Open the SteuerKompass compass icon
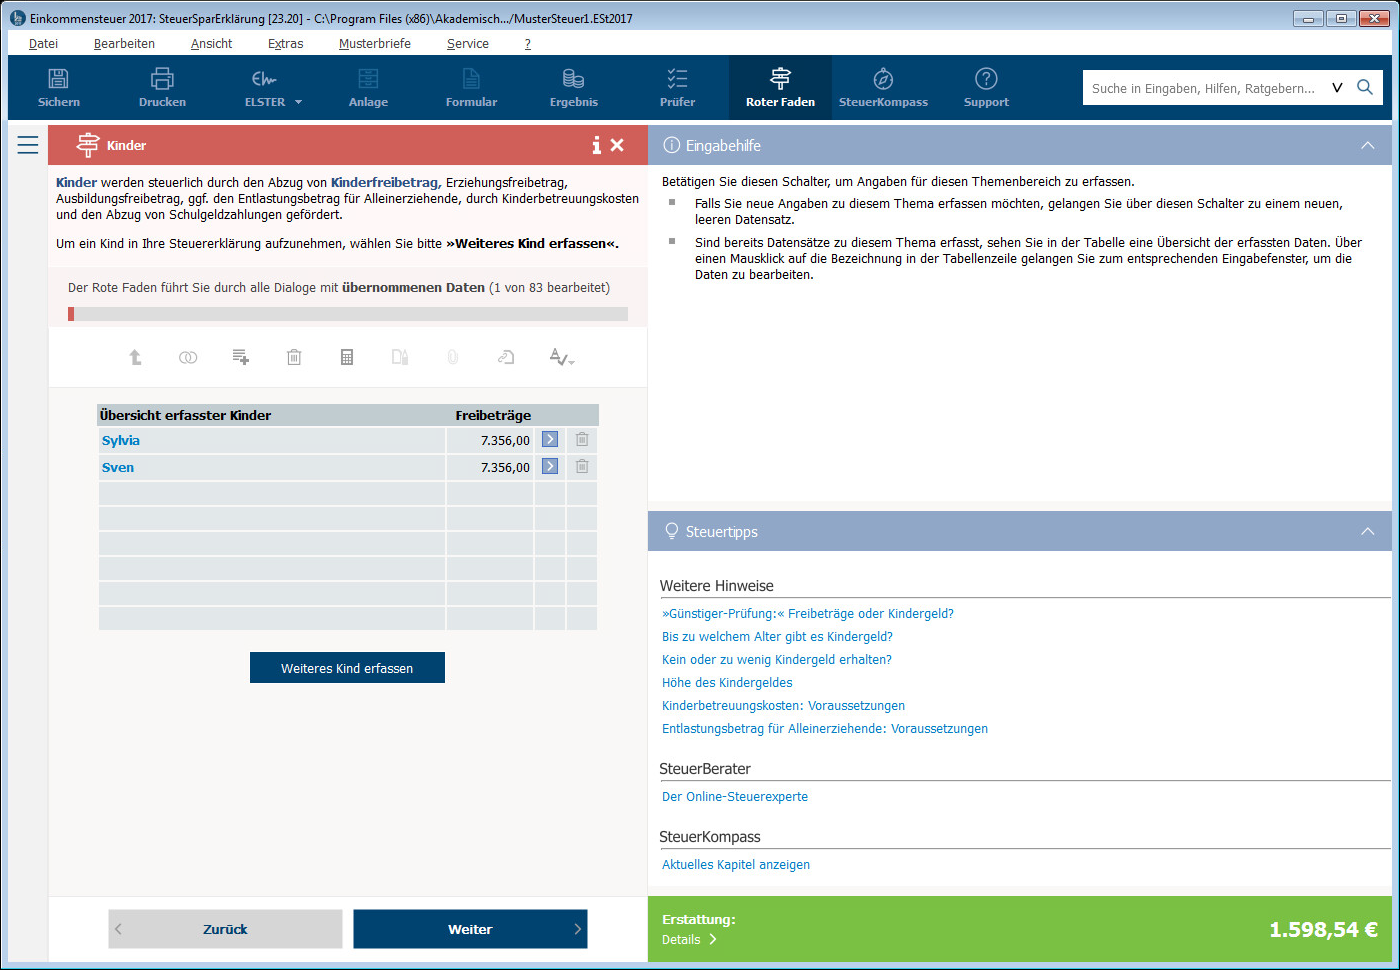1400x970 pixels. 883,79
